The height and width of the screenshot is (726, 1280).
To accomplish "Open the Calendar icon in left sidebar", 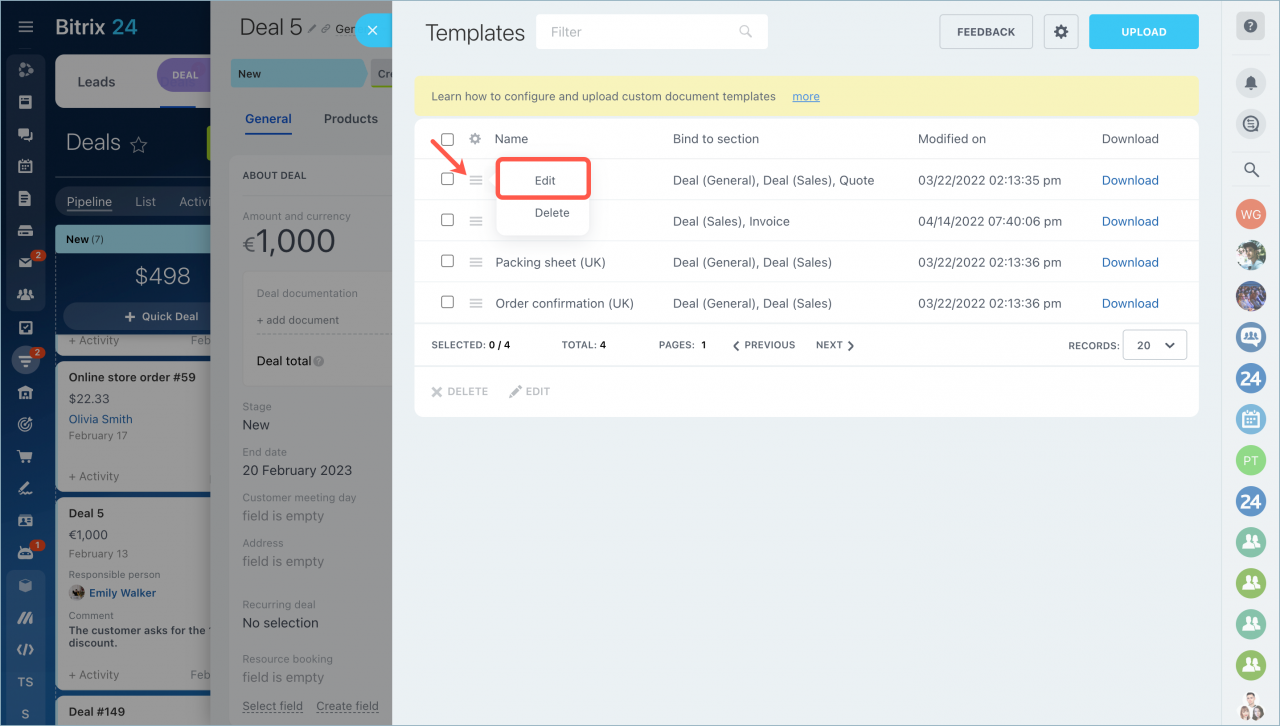I will (26, 166).
